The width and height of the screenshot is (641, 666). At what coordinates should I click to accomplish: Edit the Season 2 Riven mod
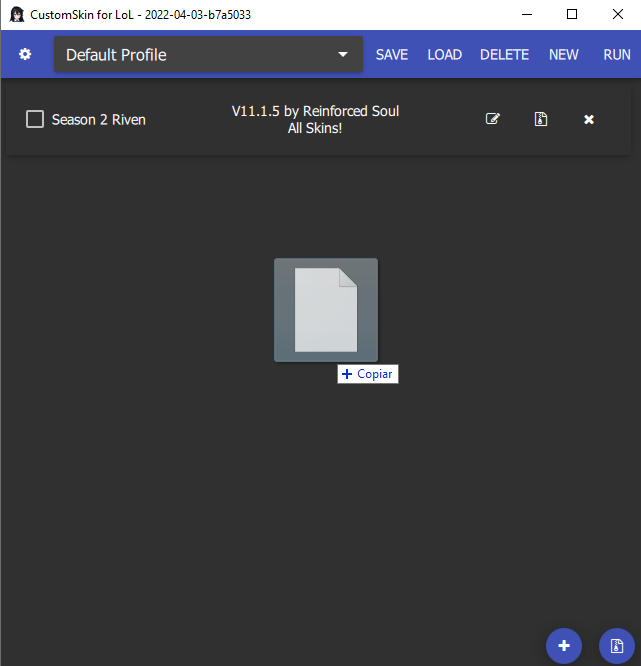(x=493, y=119)
